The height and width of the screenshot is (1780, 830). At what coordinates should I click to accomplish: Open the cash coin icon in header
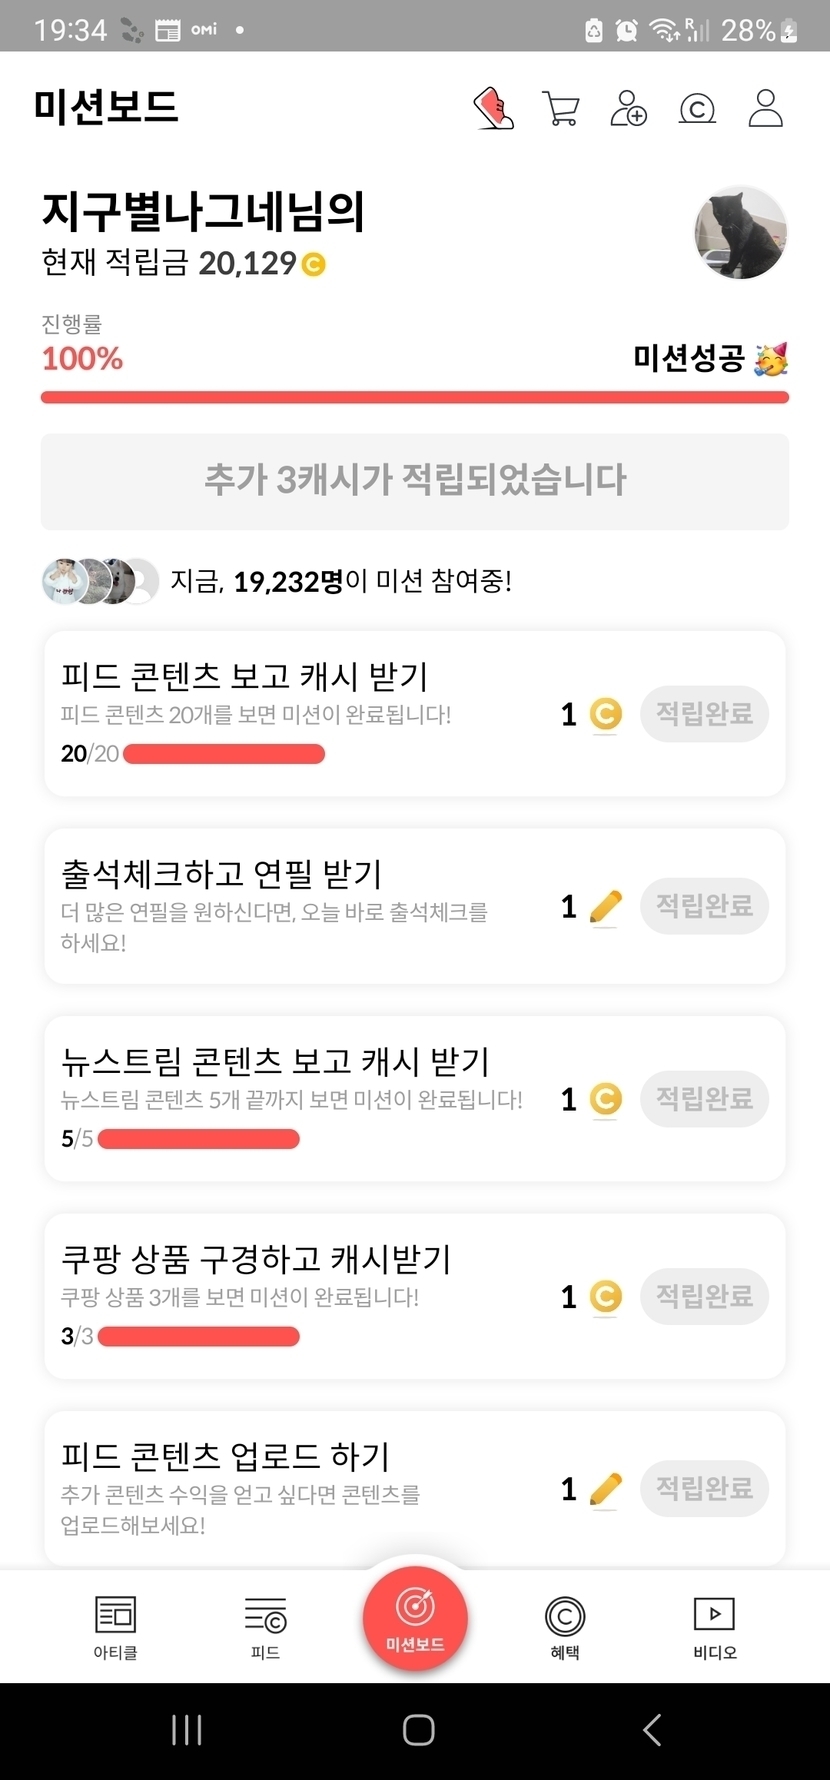[x=697, y=108]
